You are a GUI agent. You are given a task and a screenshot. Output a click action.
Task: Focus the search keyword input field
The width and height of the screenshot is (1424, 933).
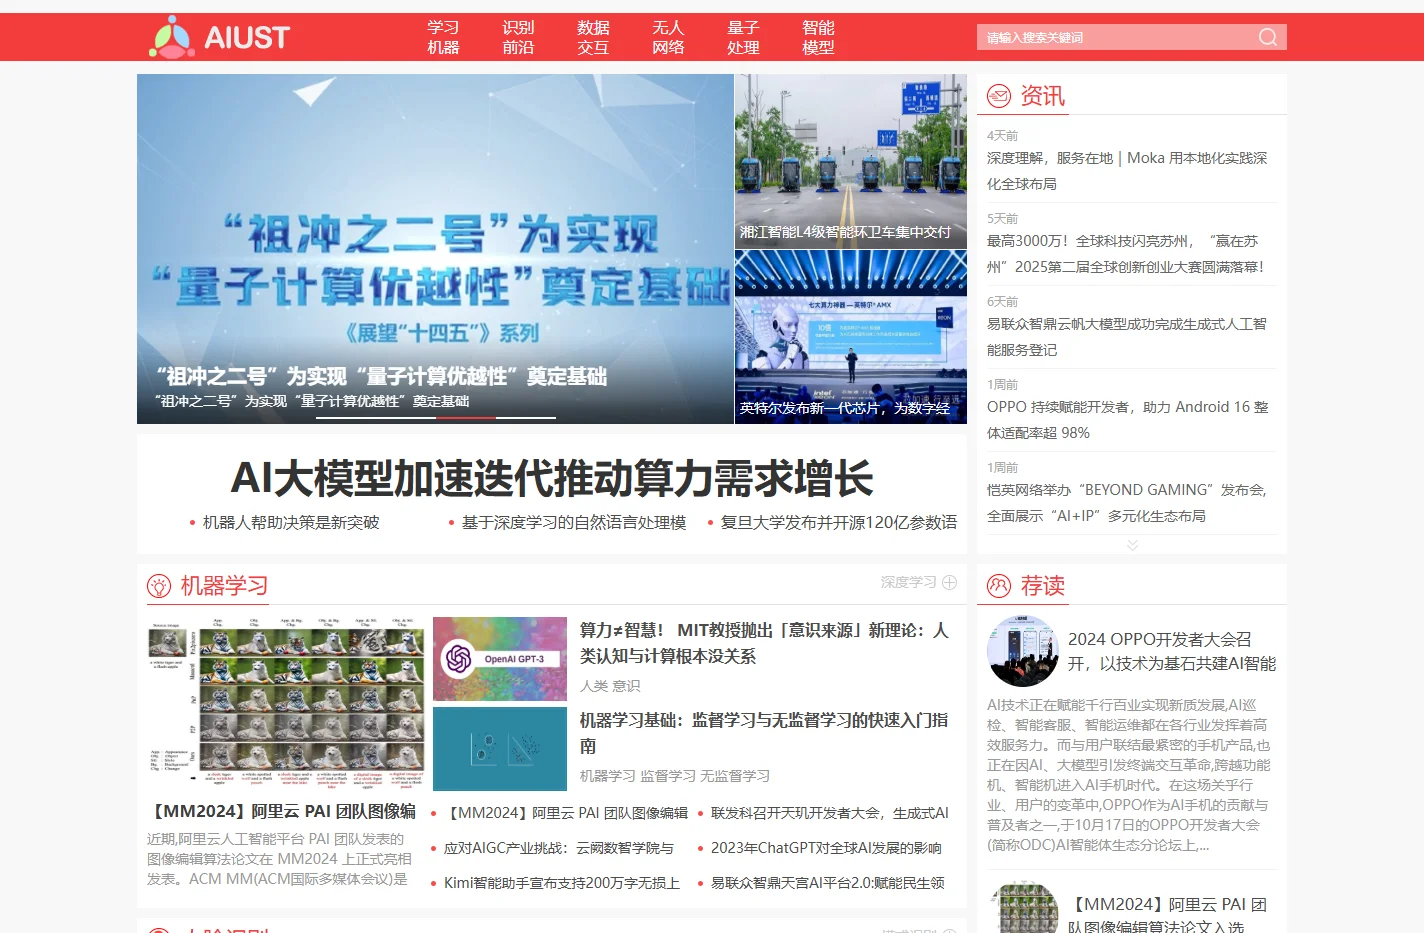coord(1115,37)
